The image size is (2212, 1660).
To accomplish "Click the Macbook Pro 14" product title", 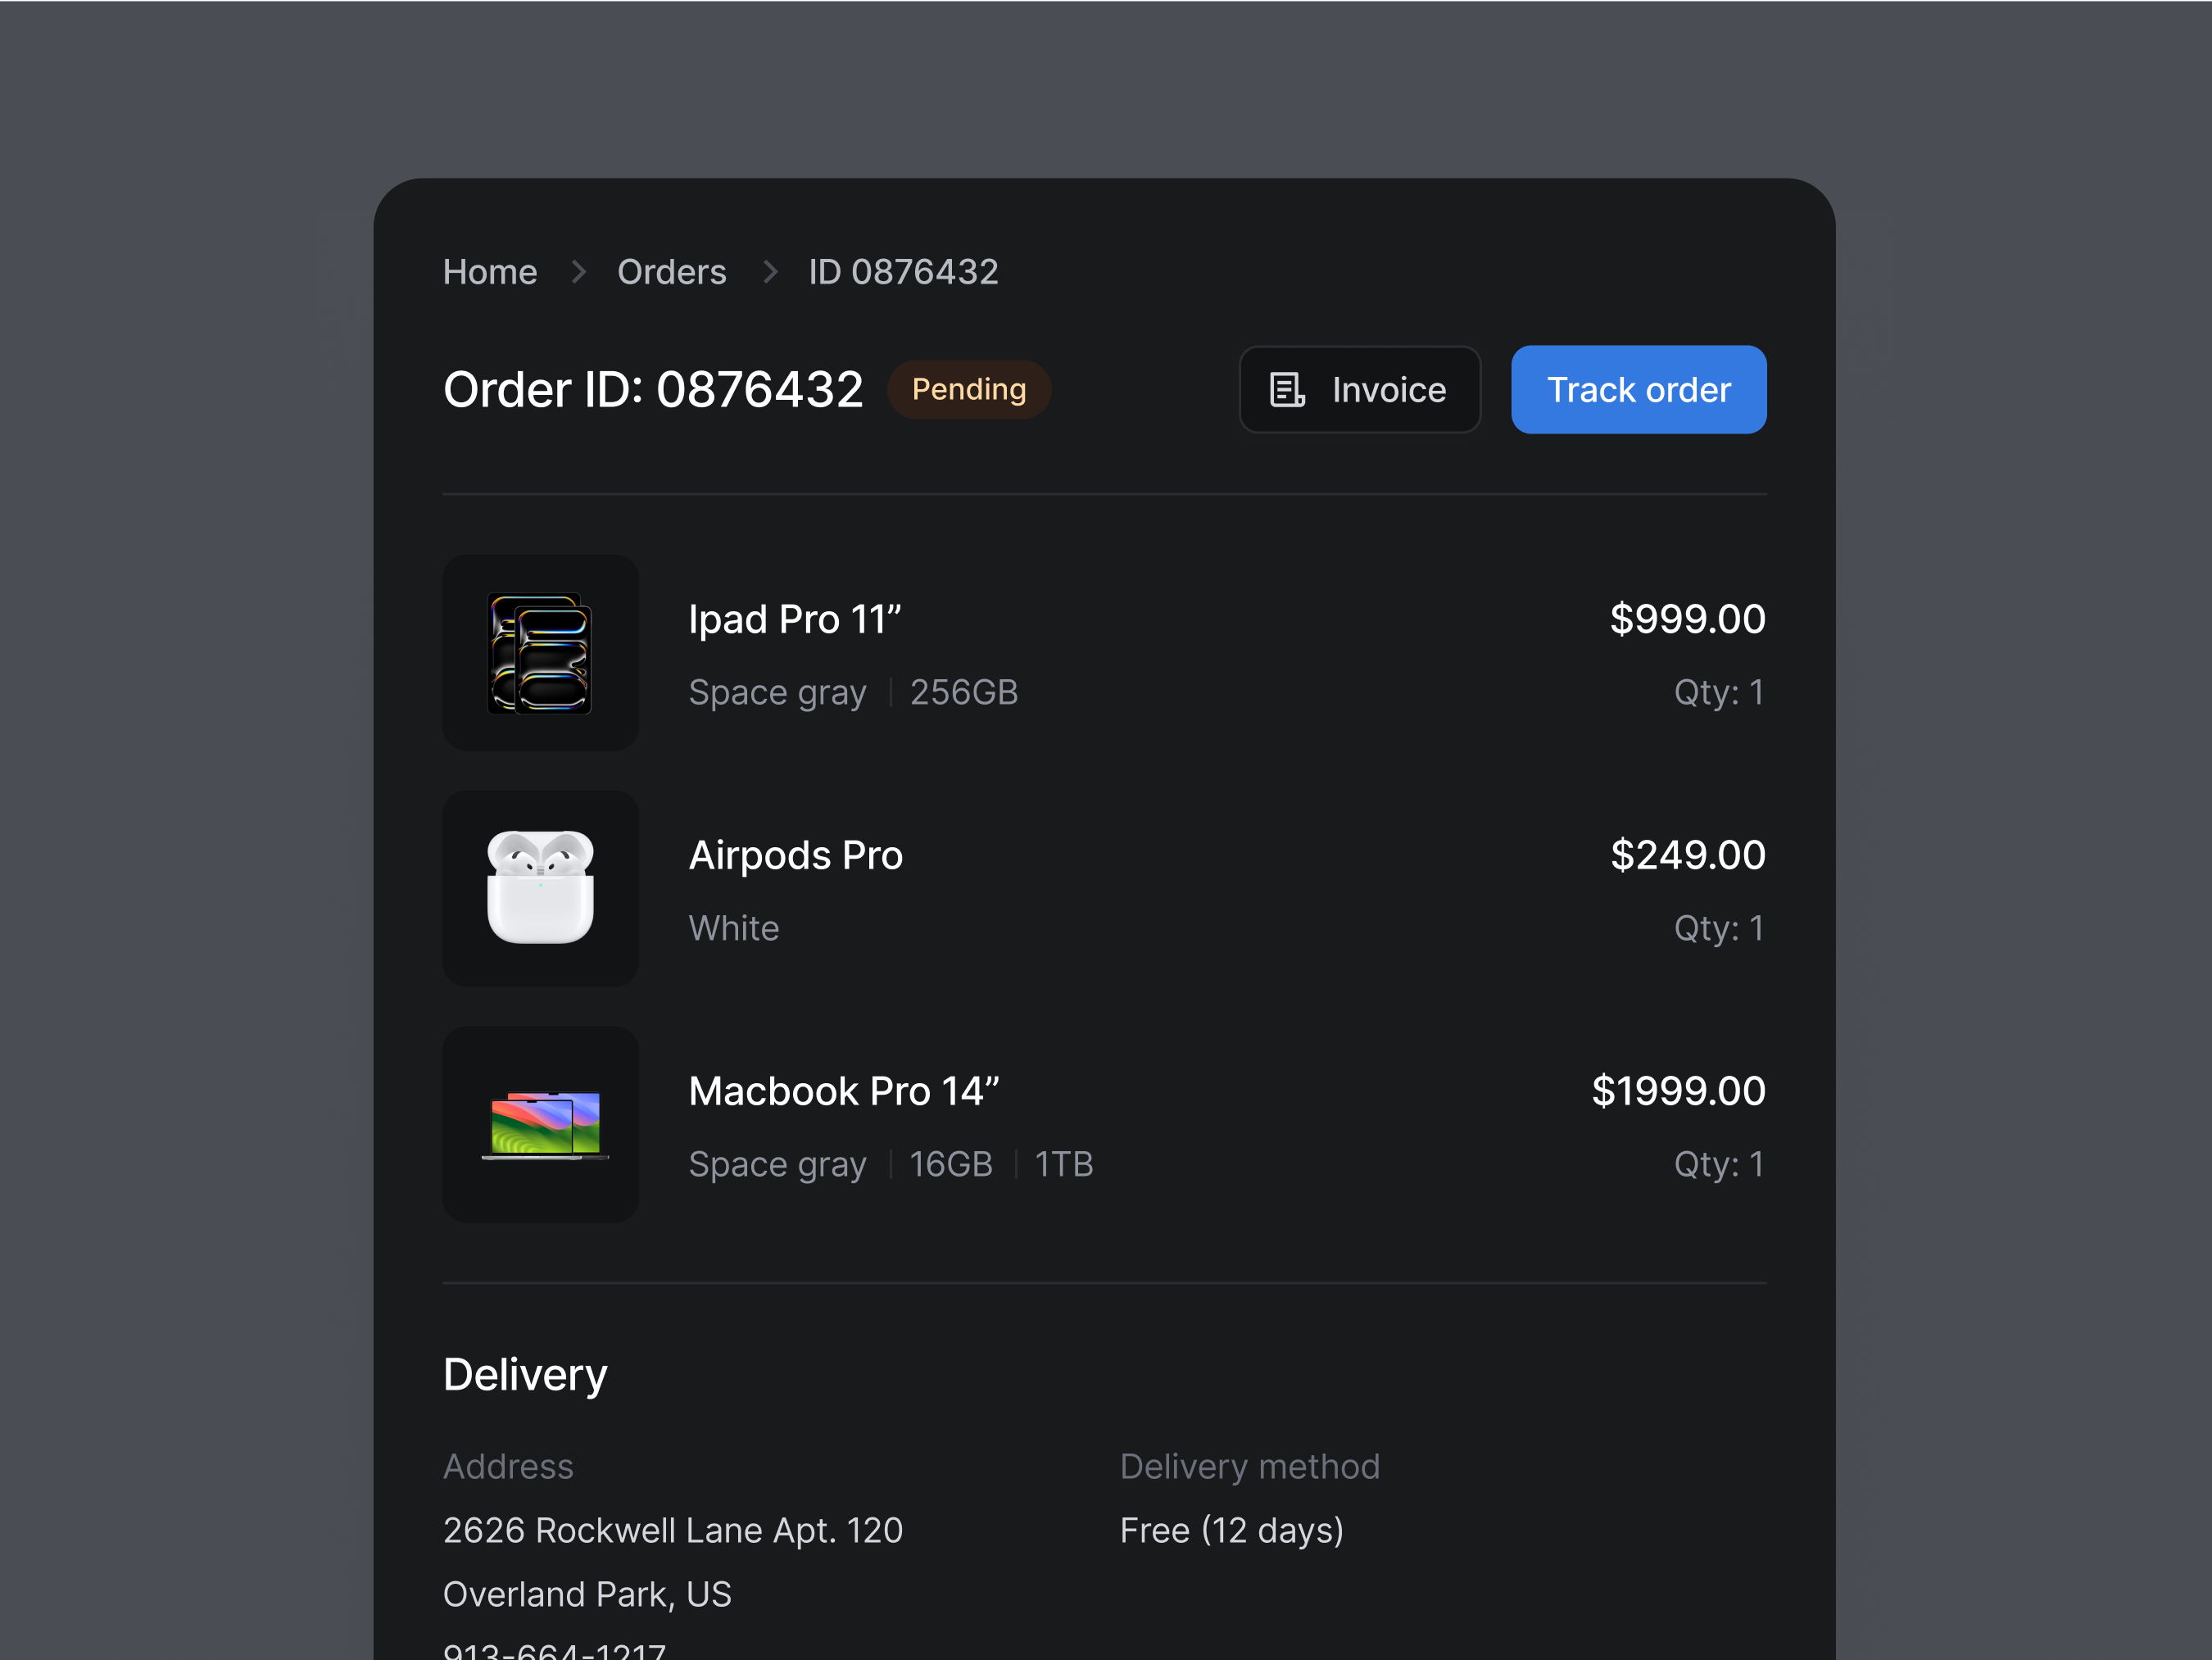I will [843, 1090].
